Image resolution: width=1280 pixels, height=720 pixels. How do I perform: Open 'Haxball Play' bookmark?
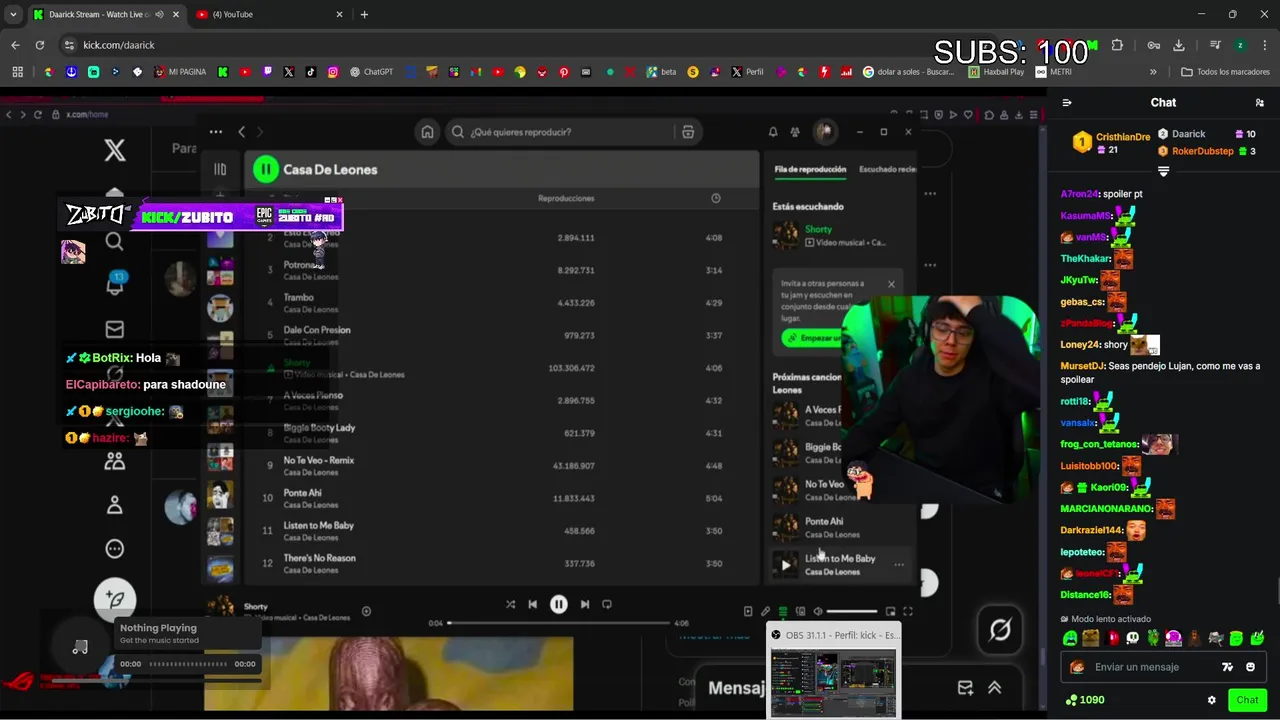[997, 72]
